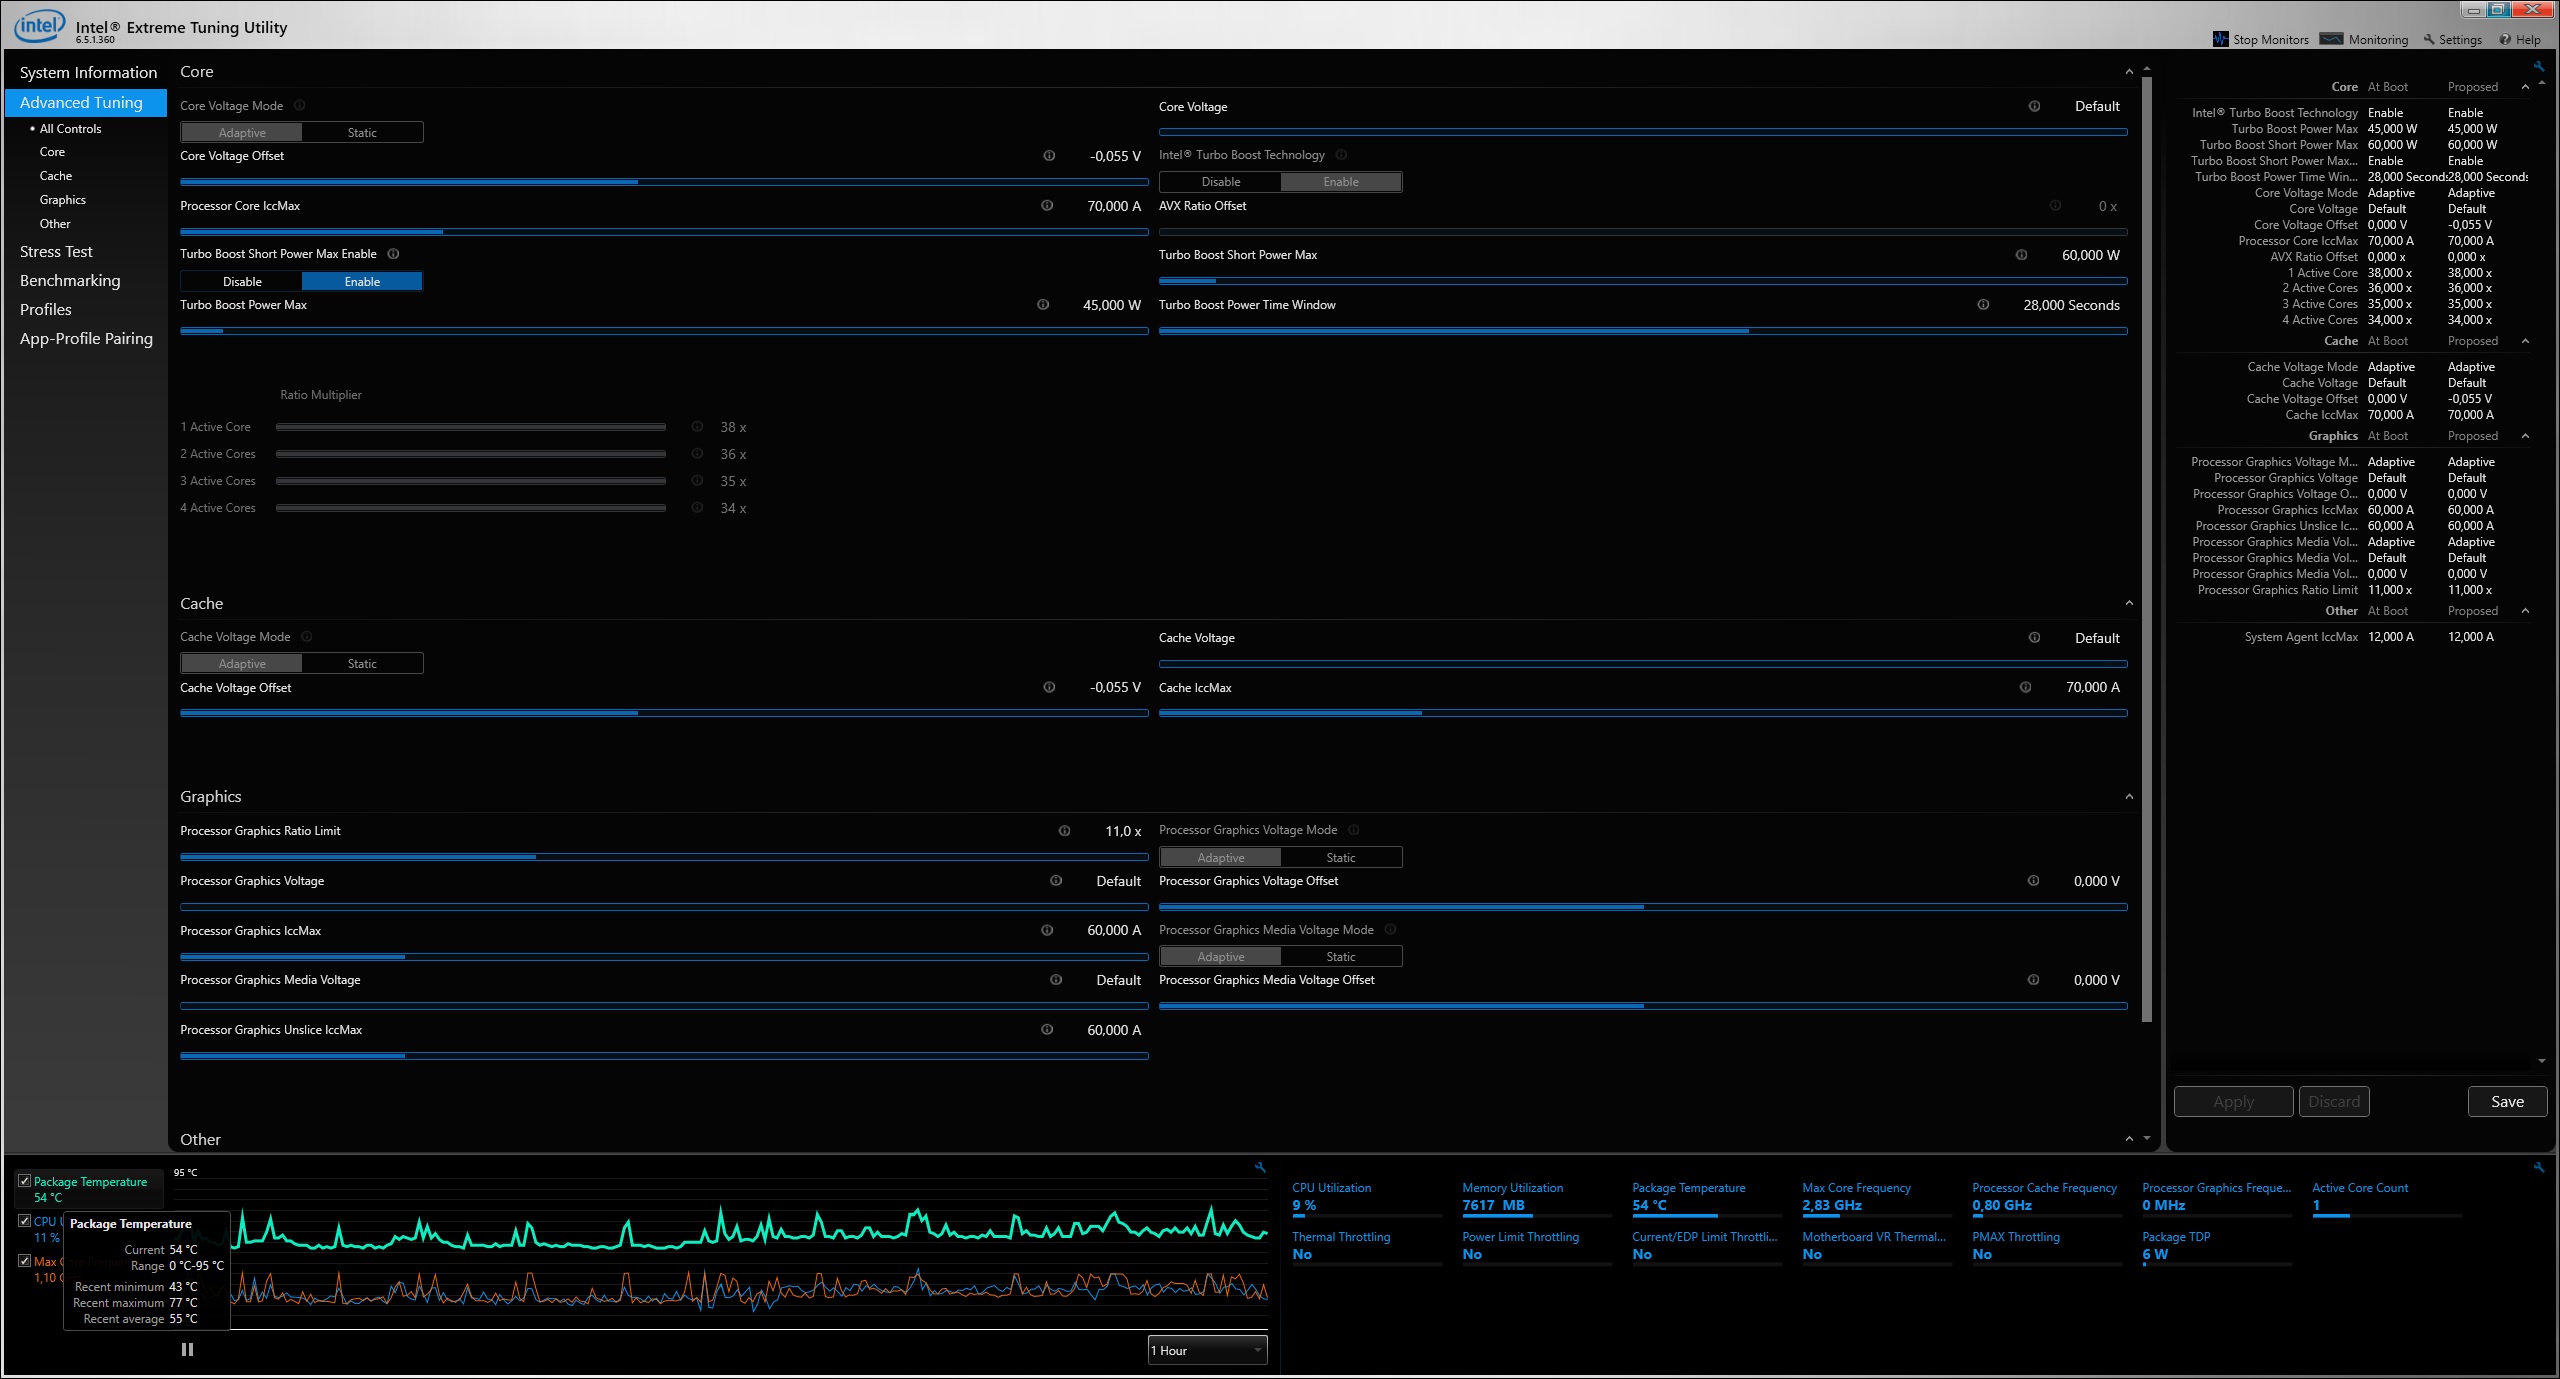Collapse the Cache section
Screen dimensions: 2560x1379
click(x=2129, y=603)
